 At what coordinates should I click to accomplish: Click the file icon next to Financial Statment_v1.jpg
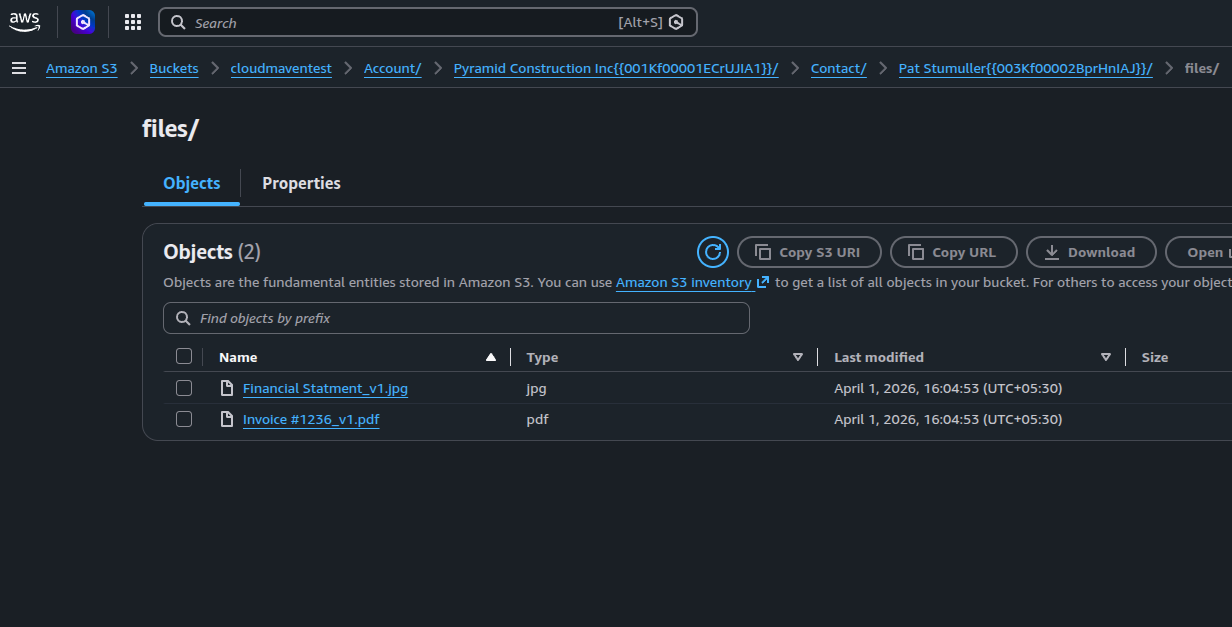point(227,388)
